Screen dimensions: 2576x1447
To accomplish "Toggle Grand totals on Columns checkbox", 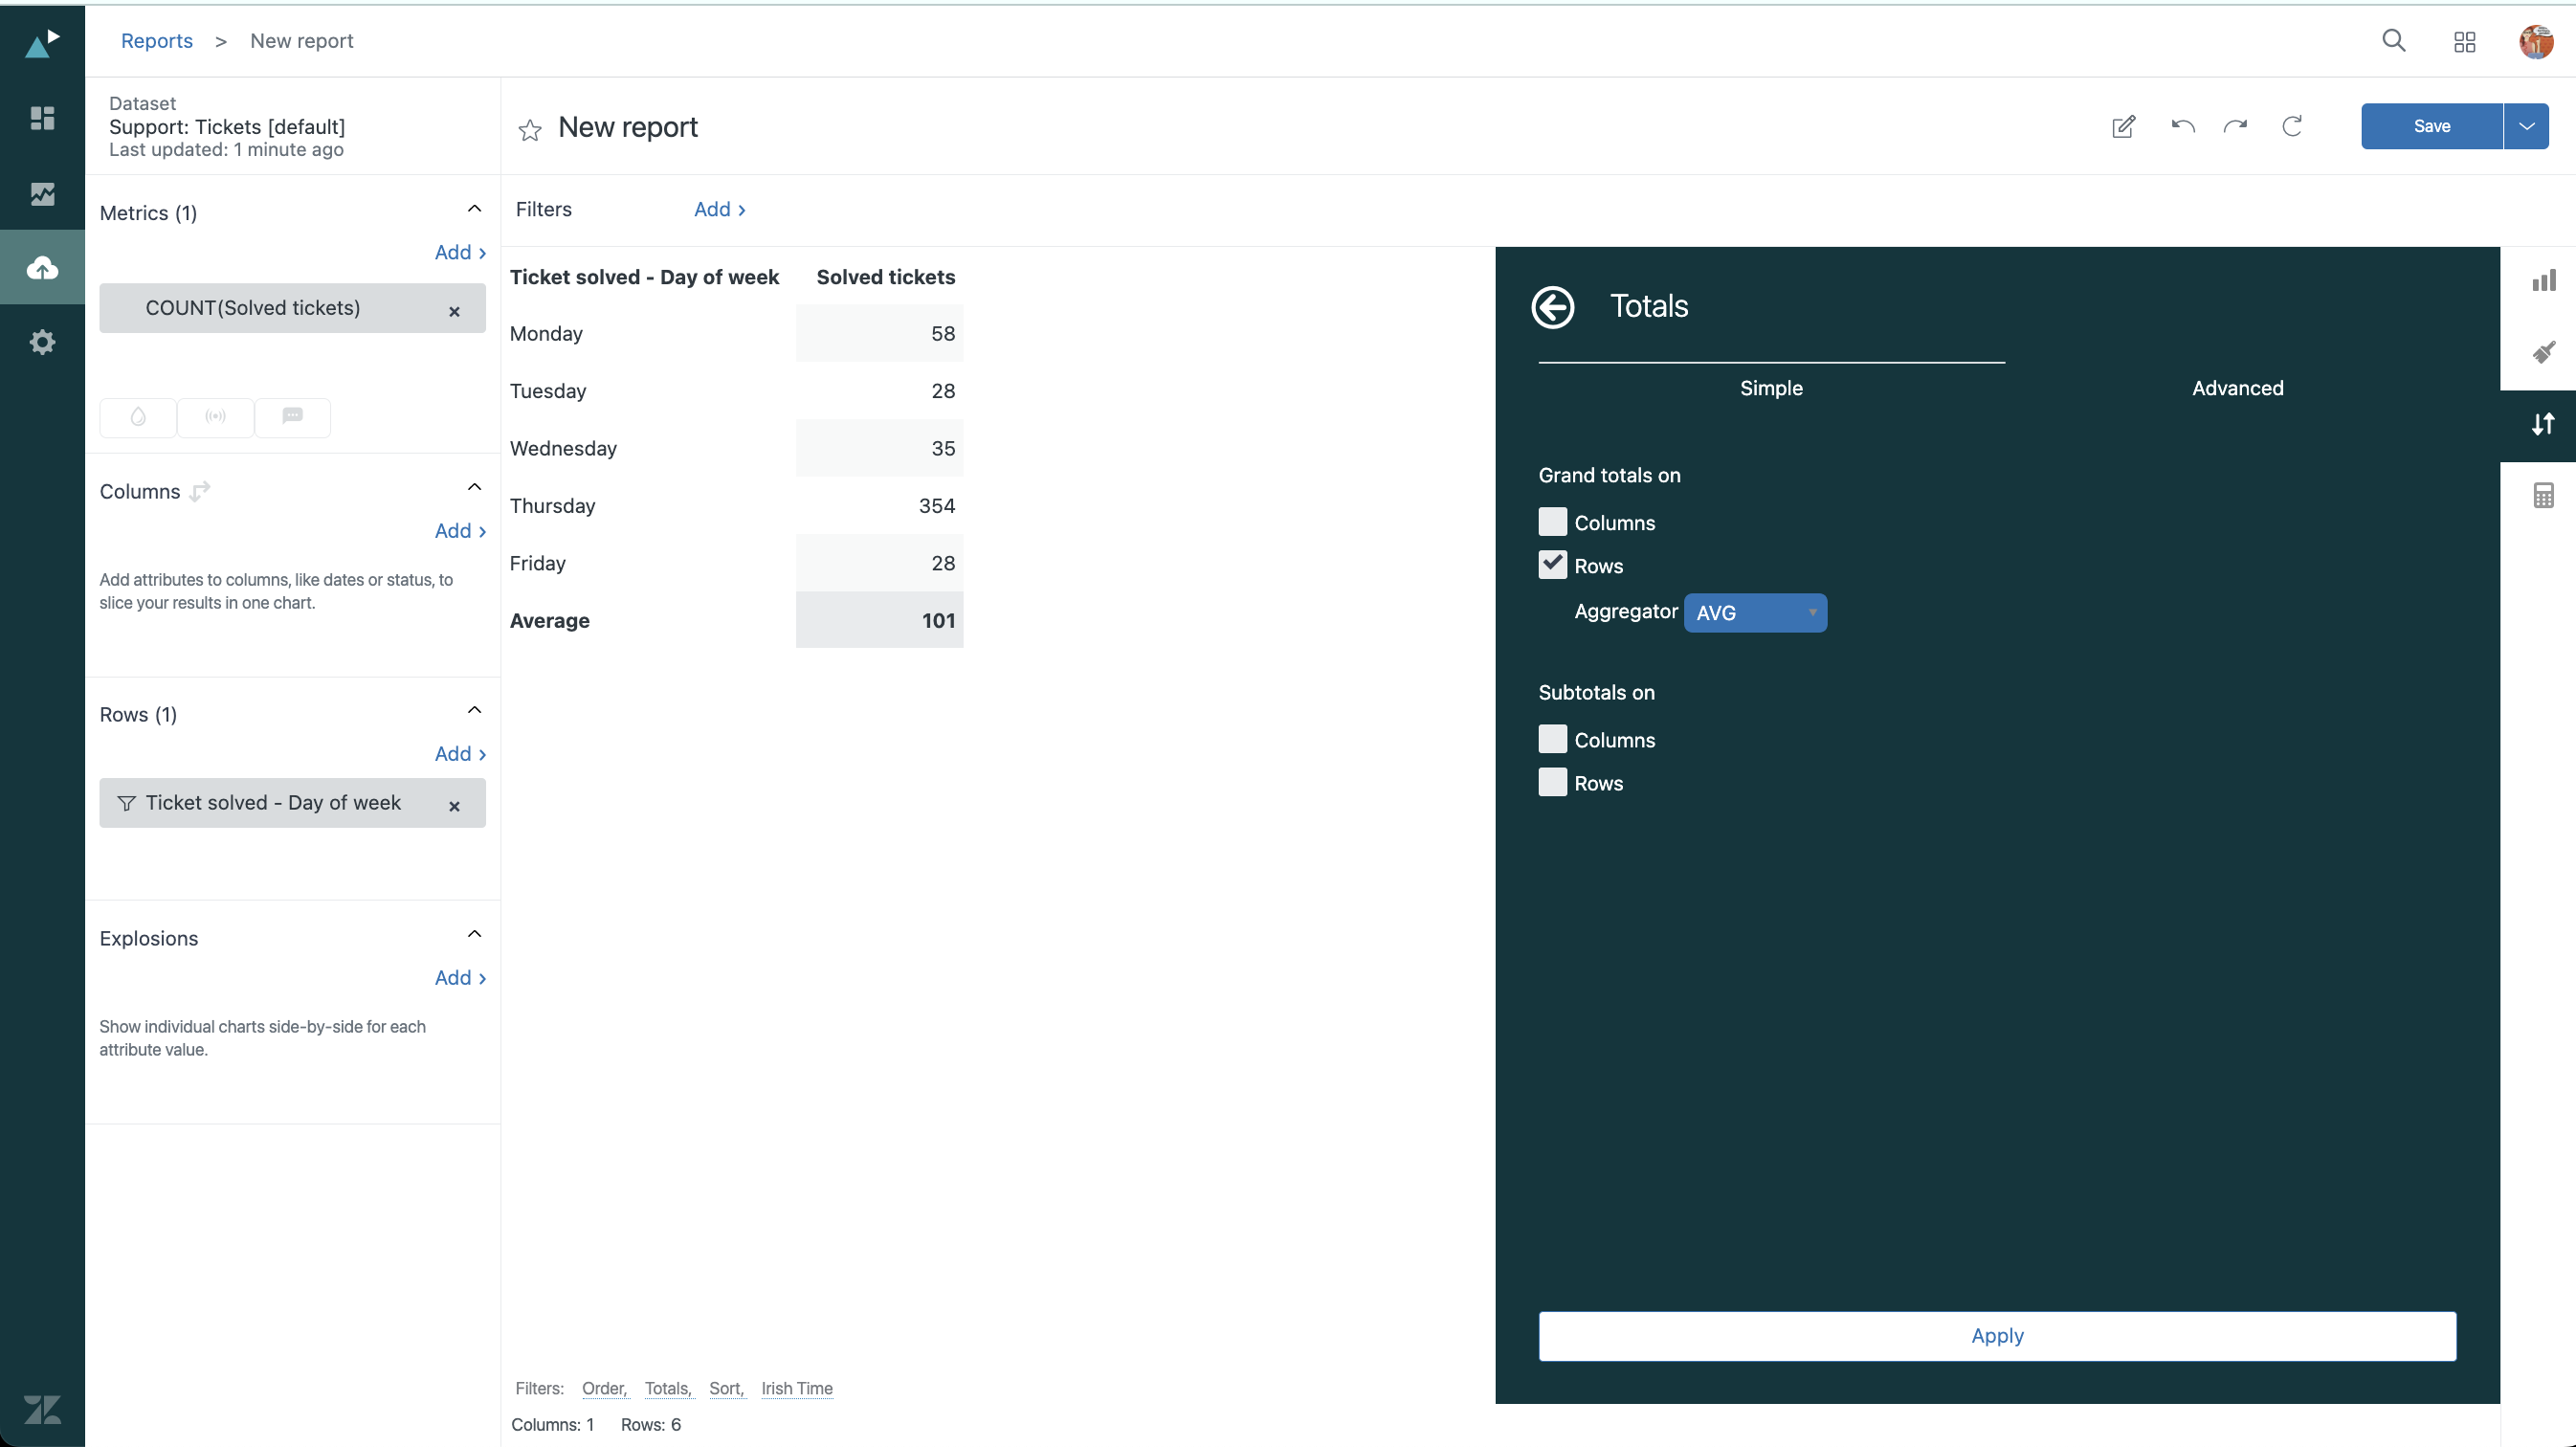I will 1551,520.
